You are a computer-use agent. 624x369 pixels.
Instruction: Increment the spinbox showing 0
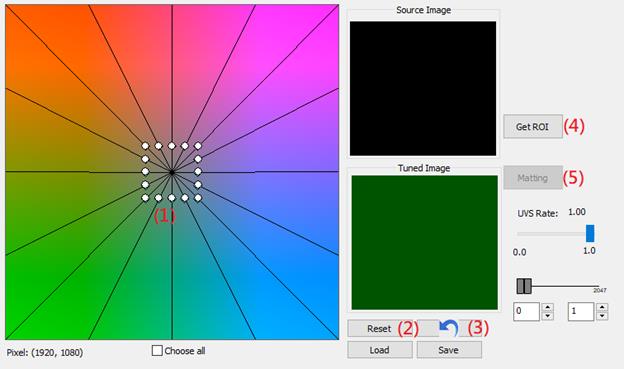click(x=548, y=307)
